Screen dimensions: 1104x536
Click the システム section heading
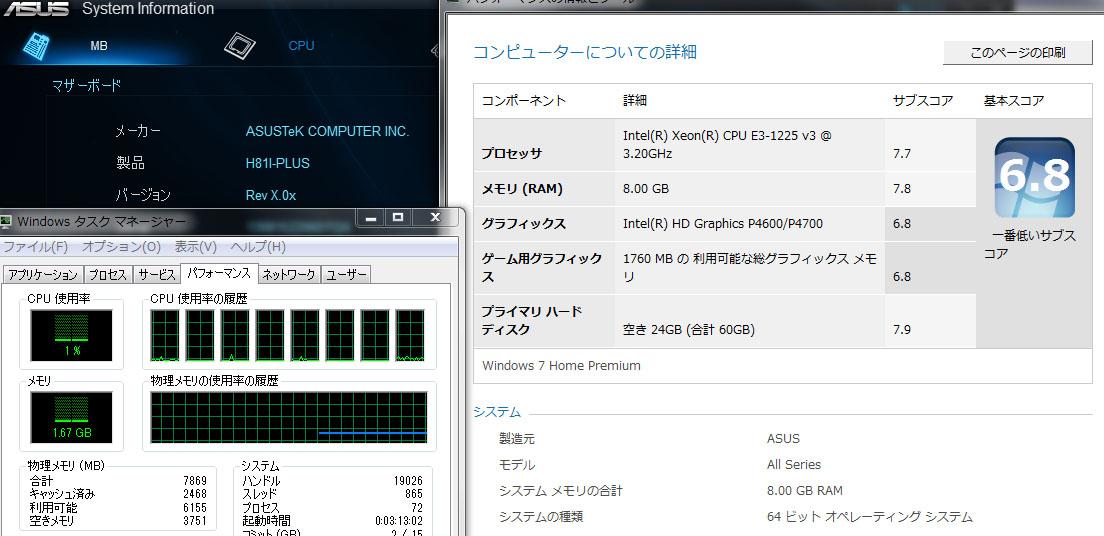[497, 412]
